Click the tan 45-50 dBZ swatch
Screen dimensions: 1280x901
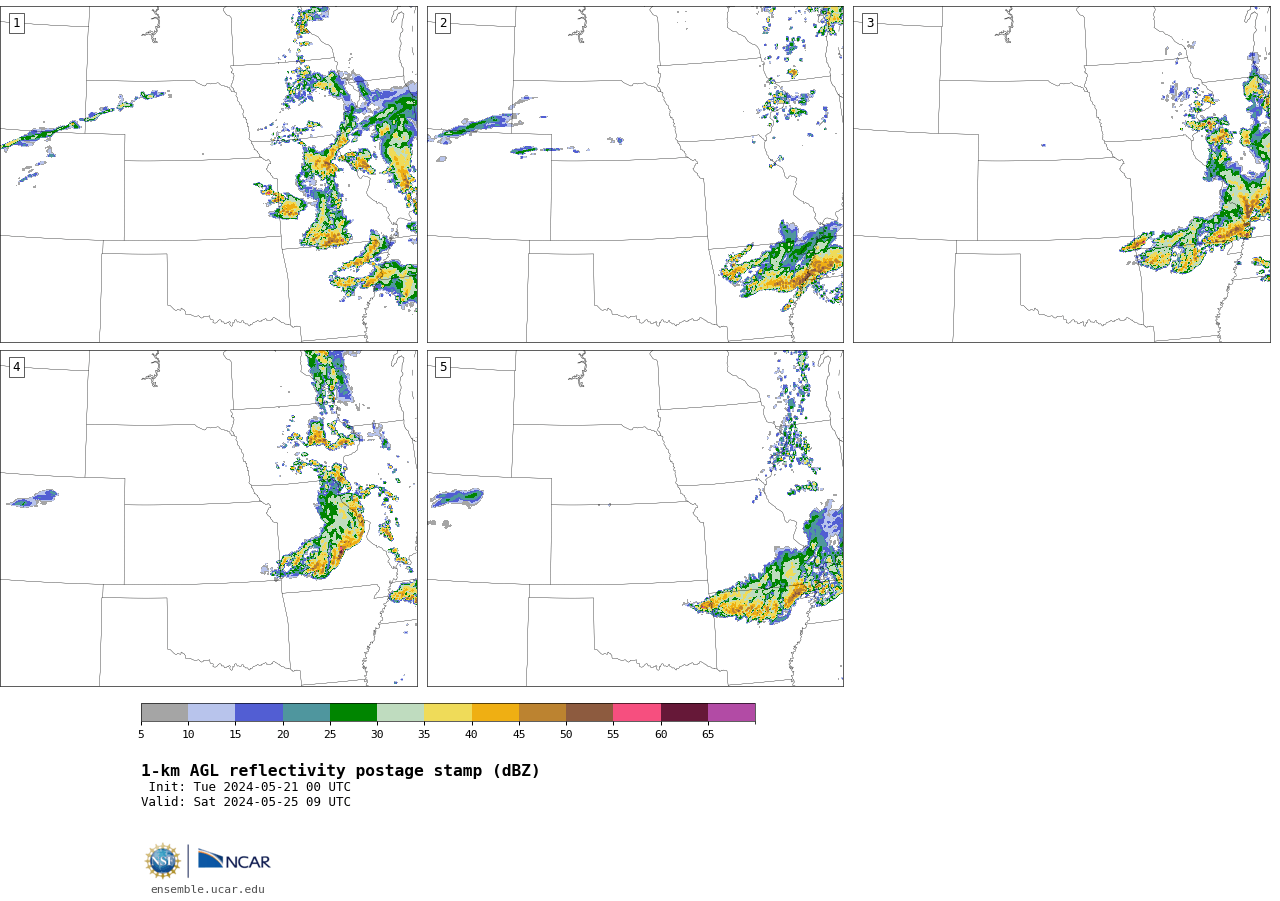(542, 712)
